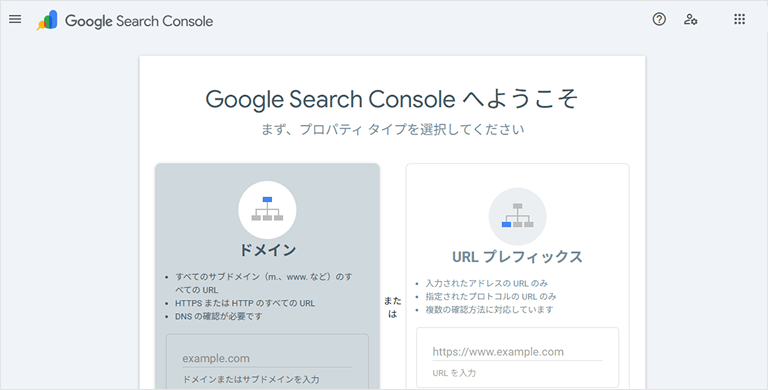The height and width of the screenshot is (390, 768).
Task: Click the subtitle まず、プロパティ タイプを選択してください
Action: (392, 130)
